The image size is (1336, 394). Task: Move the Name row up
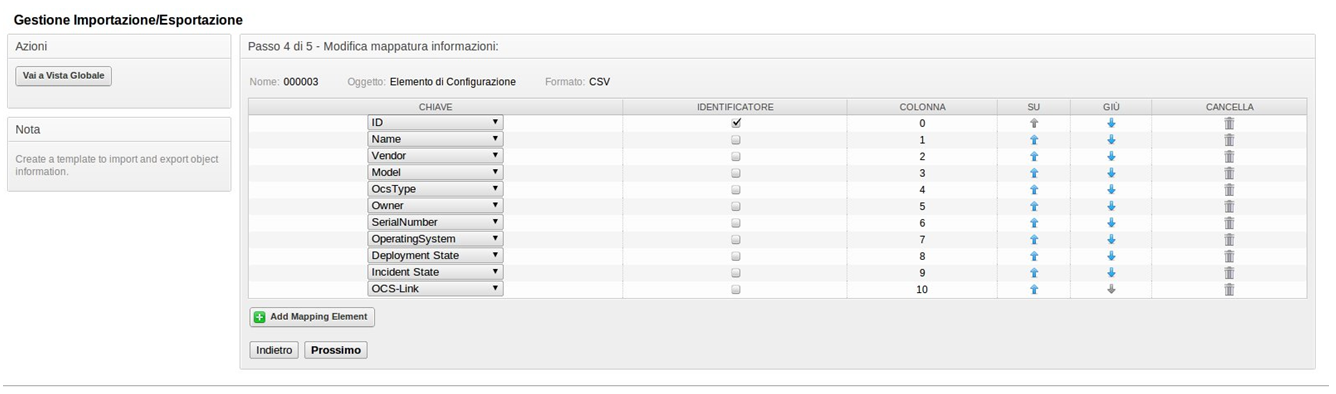(1034, 140)
